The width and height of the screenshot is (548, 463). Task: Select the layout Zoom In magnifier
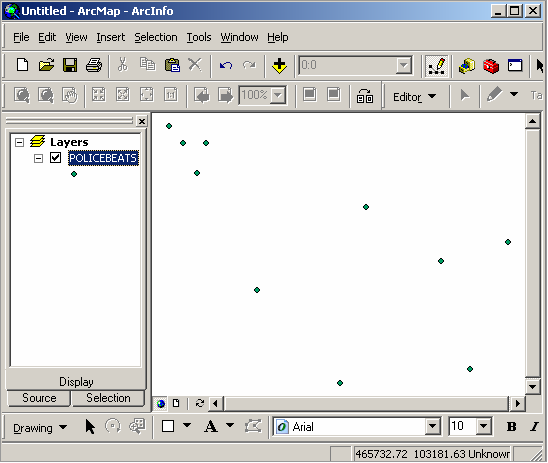22,95
